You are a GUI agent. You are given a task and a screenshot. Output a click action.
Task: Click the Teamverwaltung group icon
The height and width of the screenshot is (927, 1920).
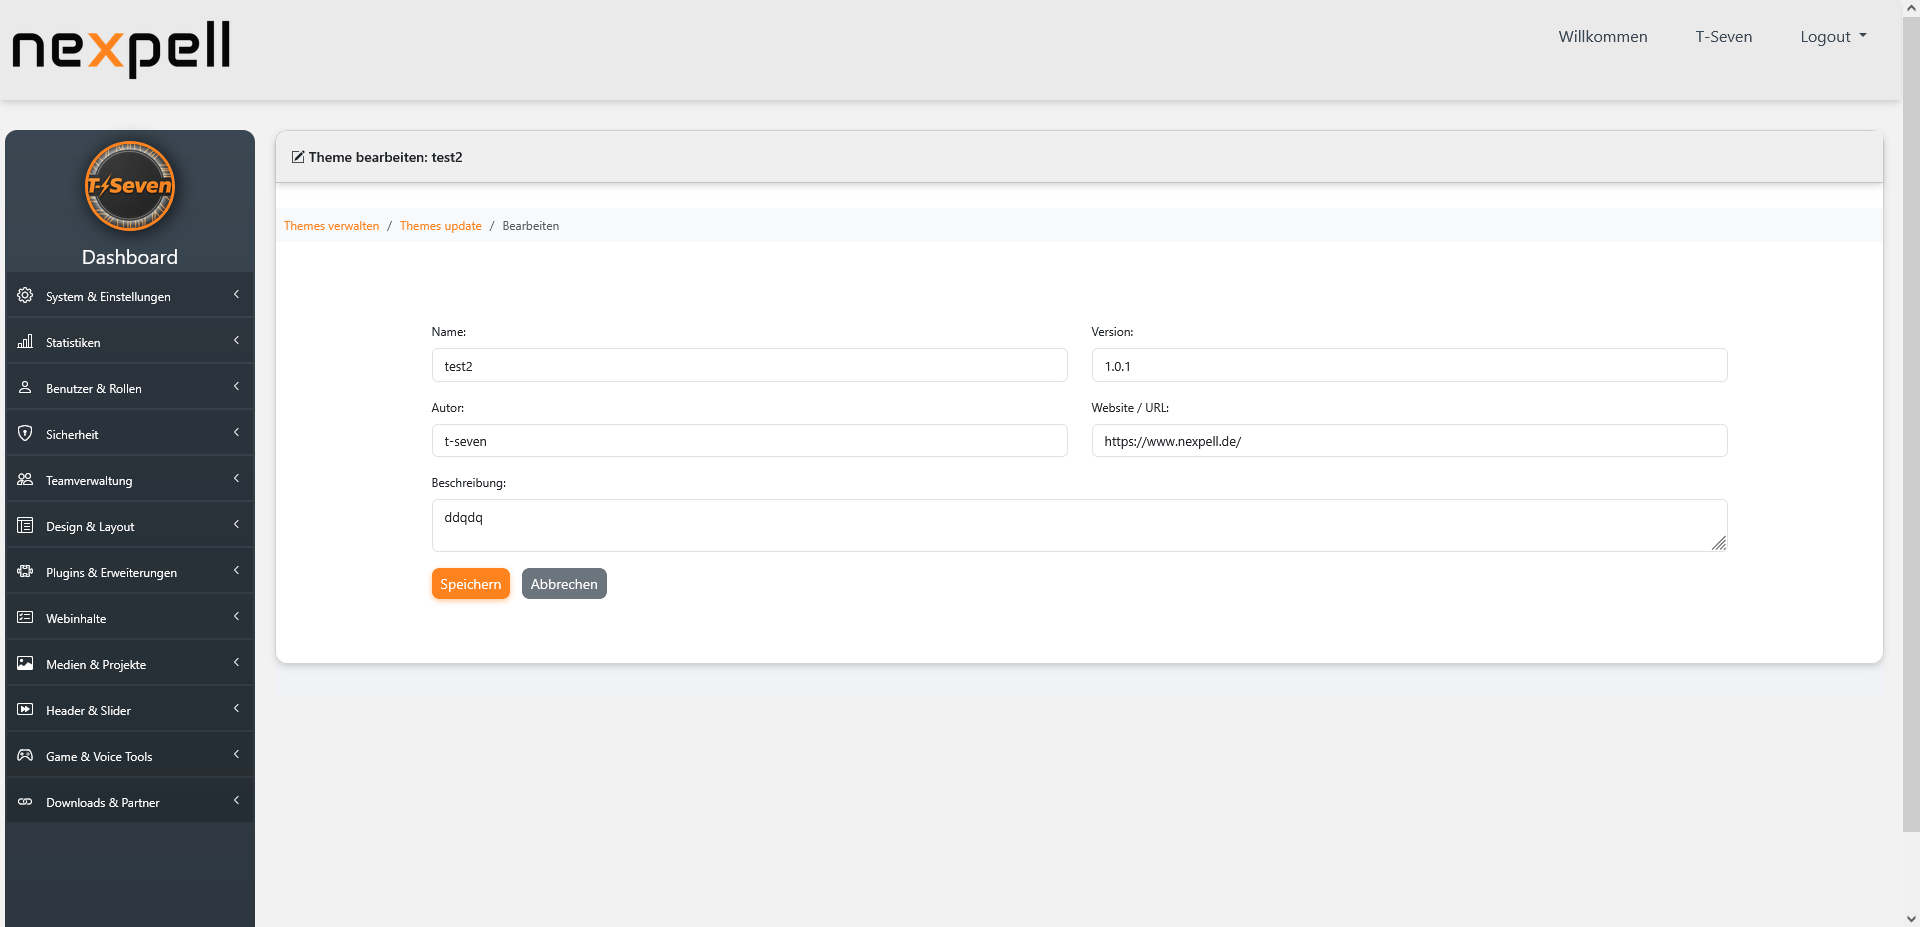24,479
